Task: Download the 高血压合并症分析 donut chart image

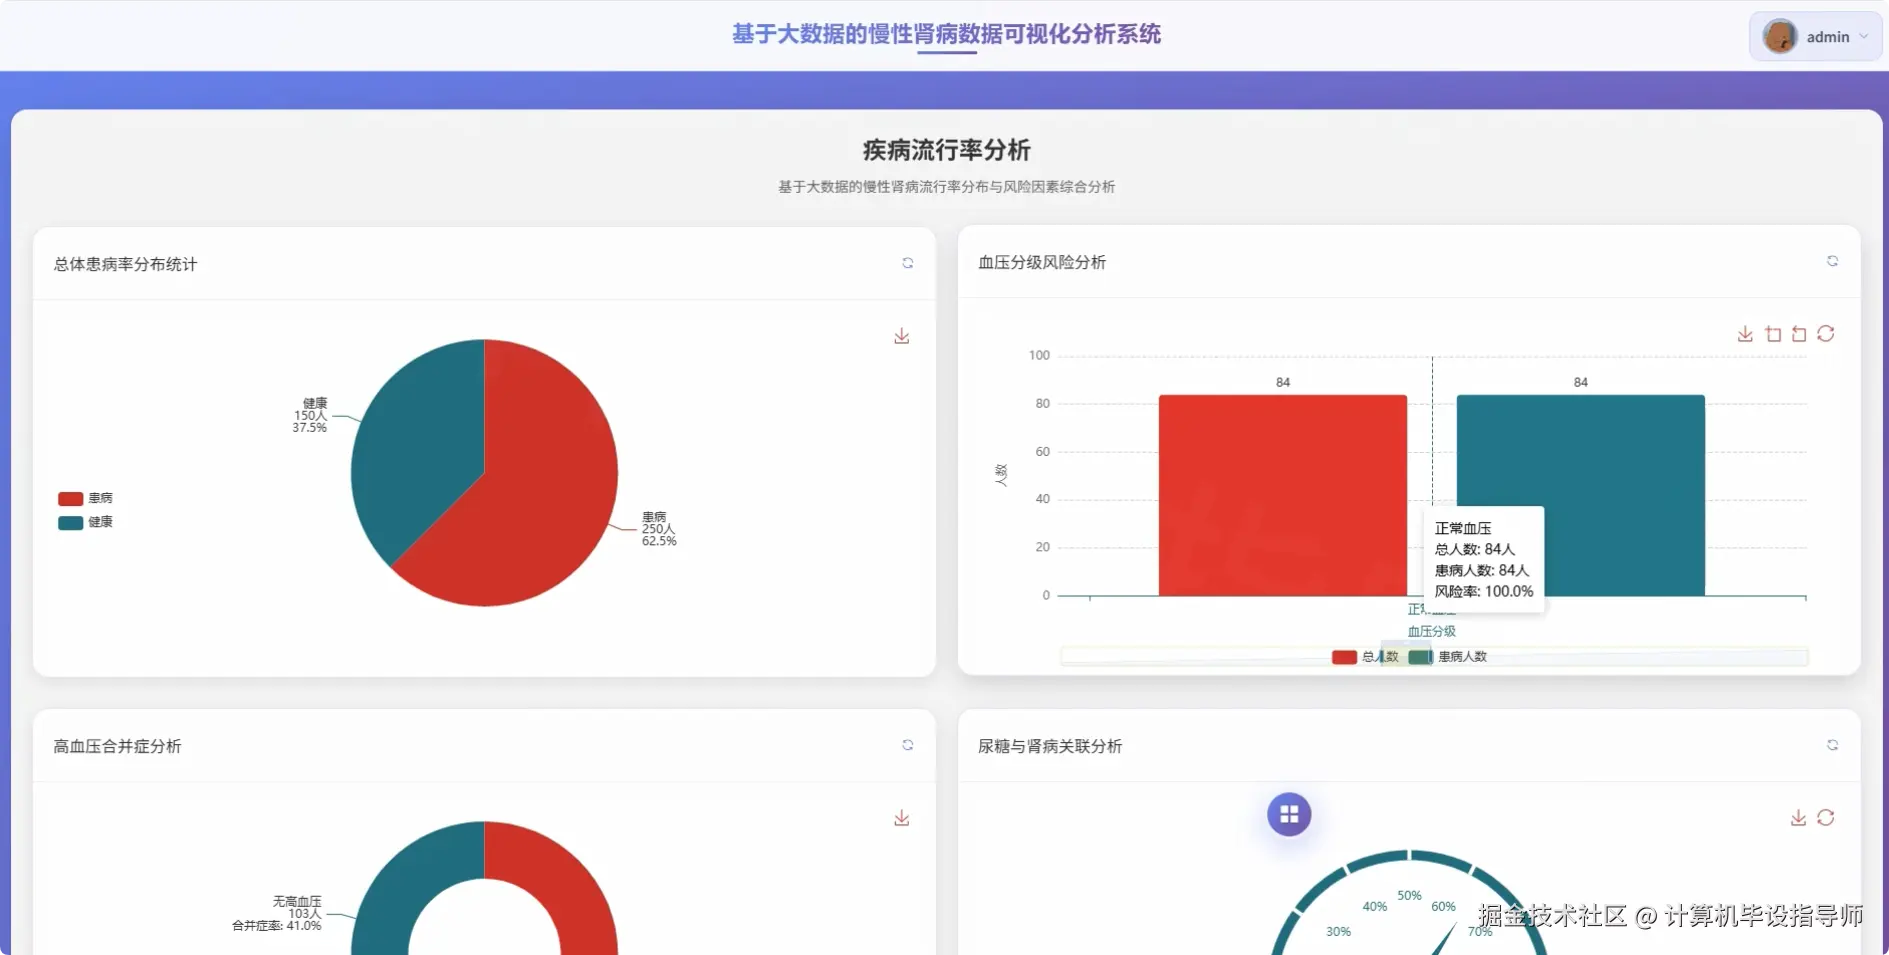Action: pyautogui.click(x=902, y=817)
